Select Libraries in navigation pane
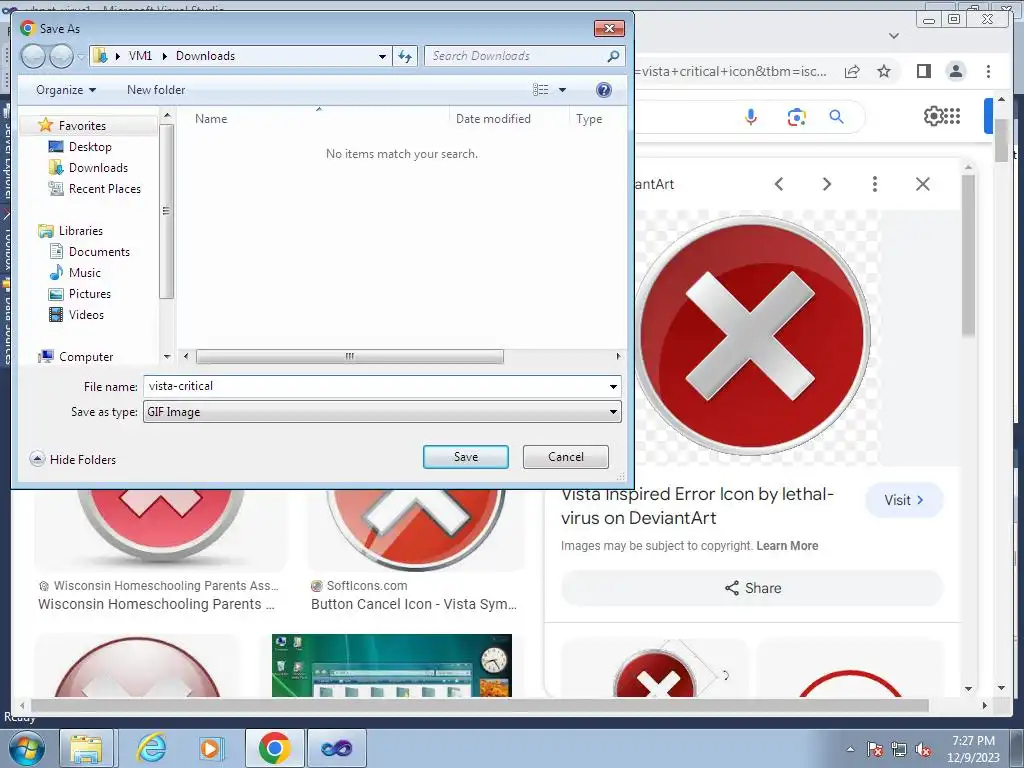The image size is (1024, 768). coord(80,231)
